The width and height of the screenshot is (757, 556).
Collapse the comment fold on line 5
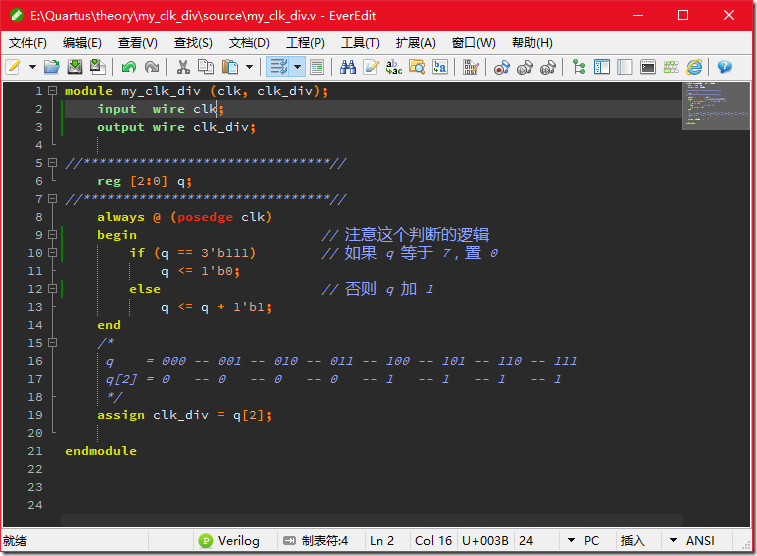53,163
